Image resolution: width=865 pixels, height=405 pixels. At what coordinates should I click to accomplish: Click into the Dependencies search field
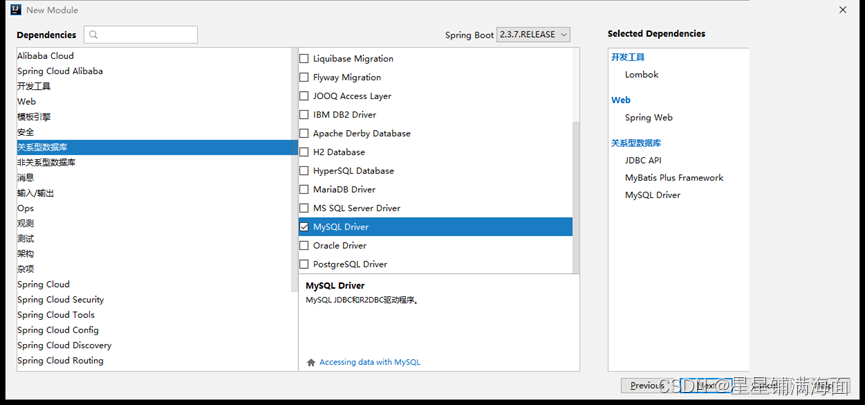[x=147, y=35]
